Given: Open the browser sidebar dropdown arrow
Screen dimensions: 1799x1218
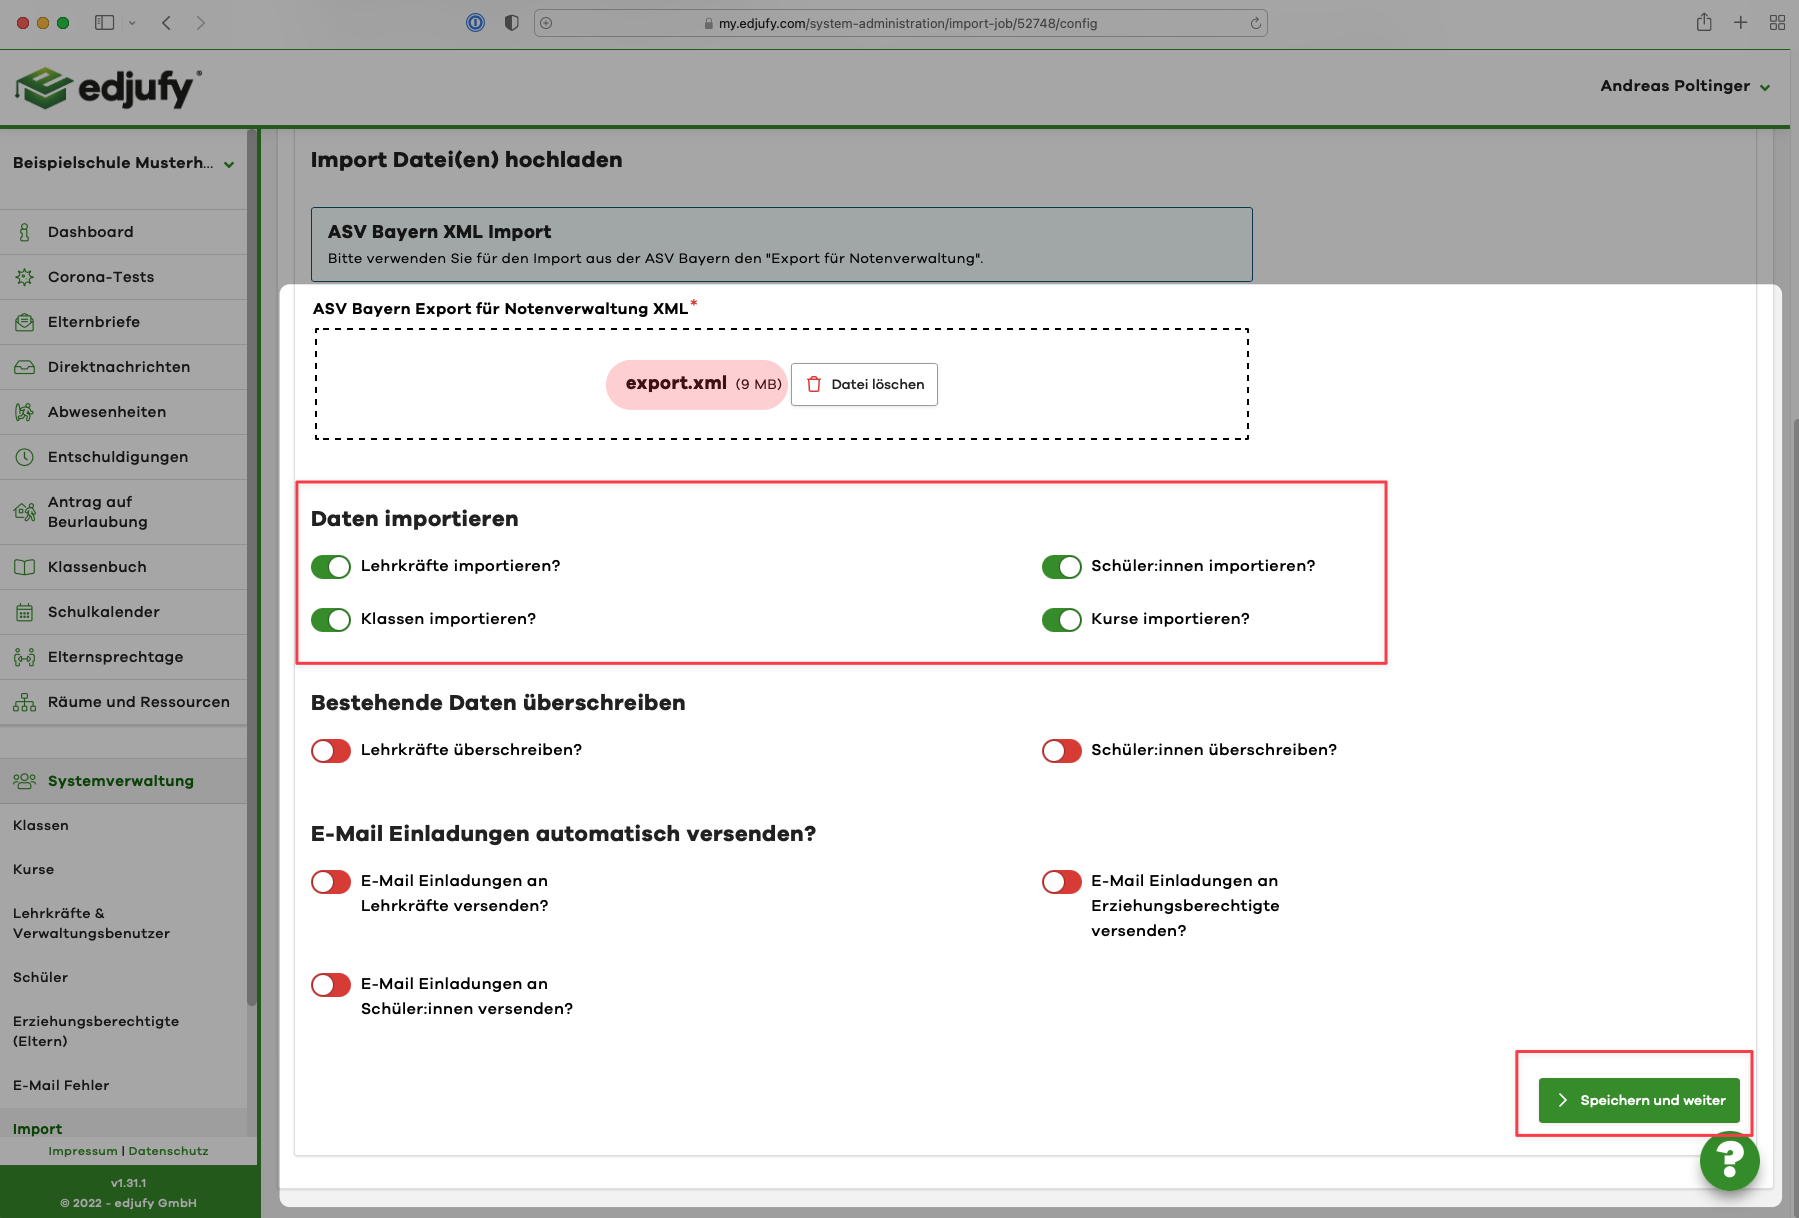Looking at the screenshot, I should click(132, 23).
